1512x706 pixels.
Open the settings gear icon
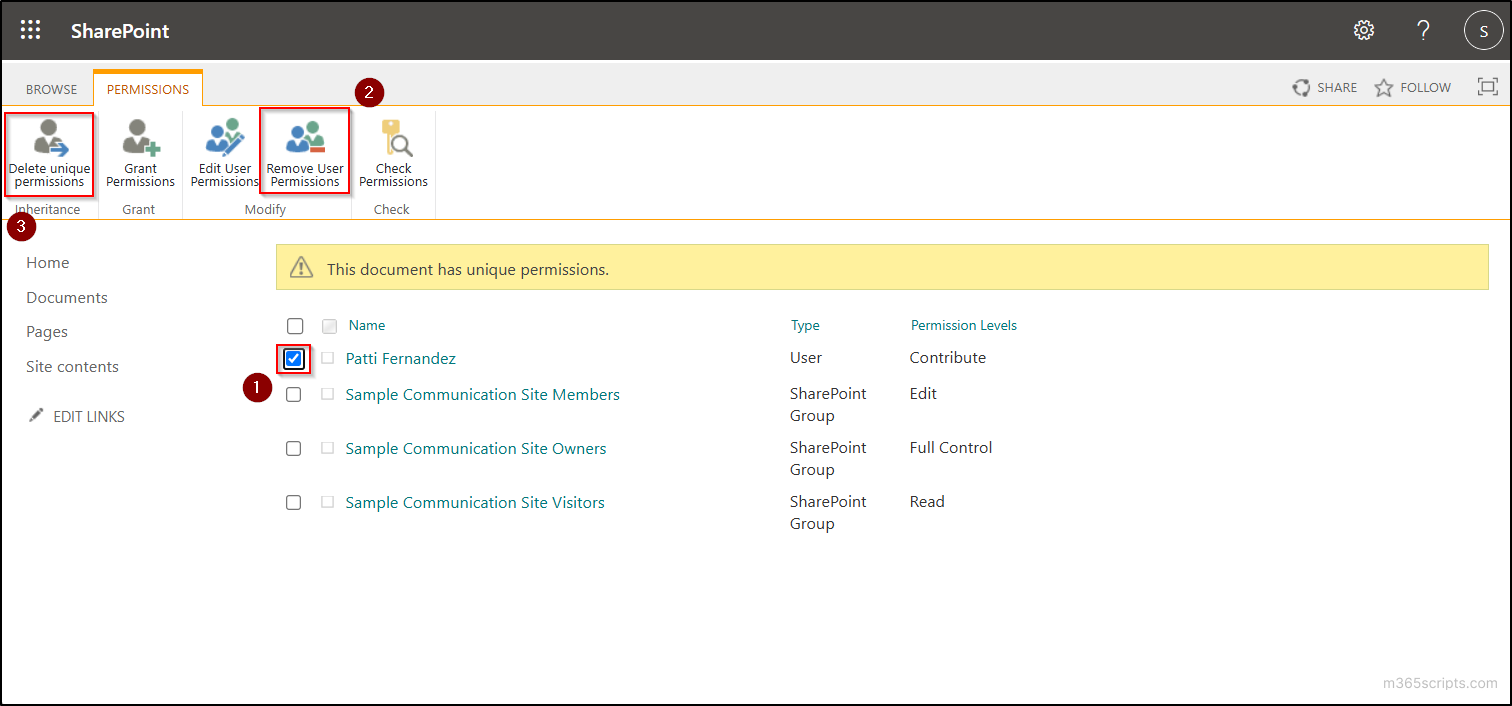point(1364,30)
